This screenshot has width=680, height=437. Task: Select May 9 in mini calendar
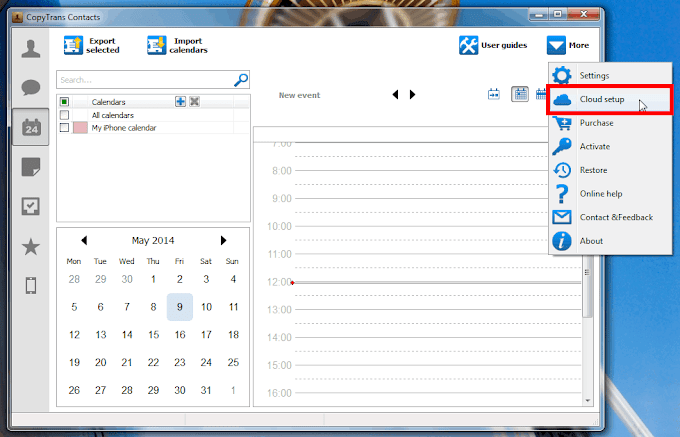point(180,307)
